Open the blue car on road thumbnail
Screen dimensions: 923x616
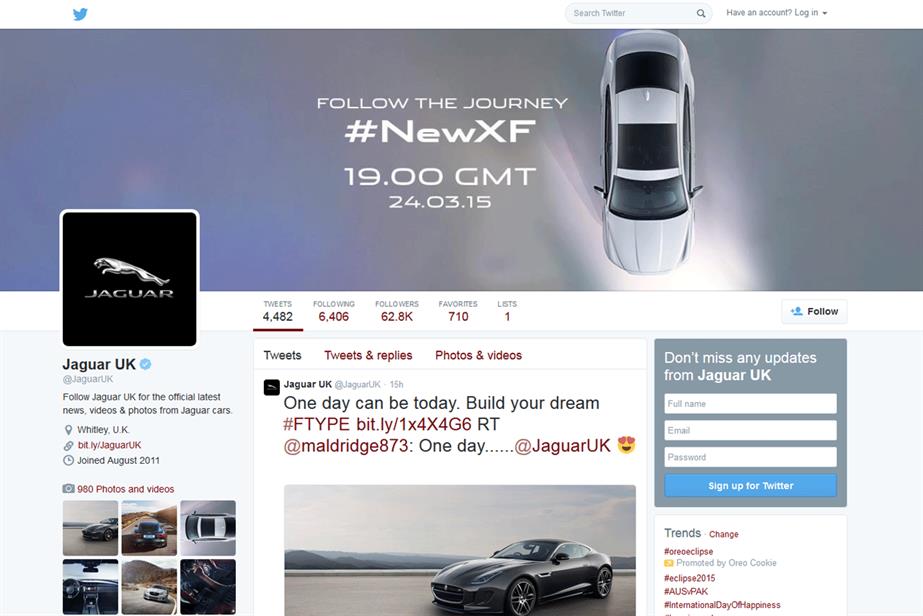coord(149,528)
